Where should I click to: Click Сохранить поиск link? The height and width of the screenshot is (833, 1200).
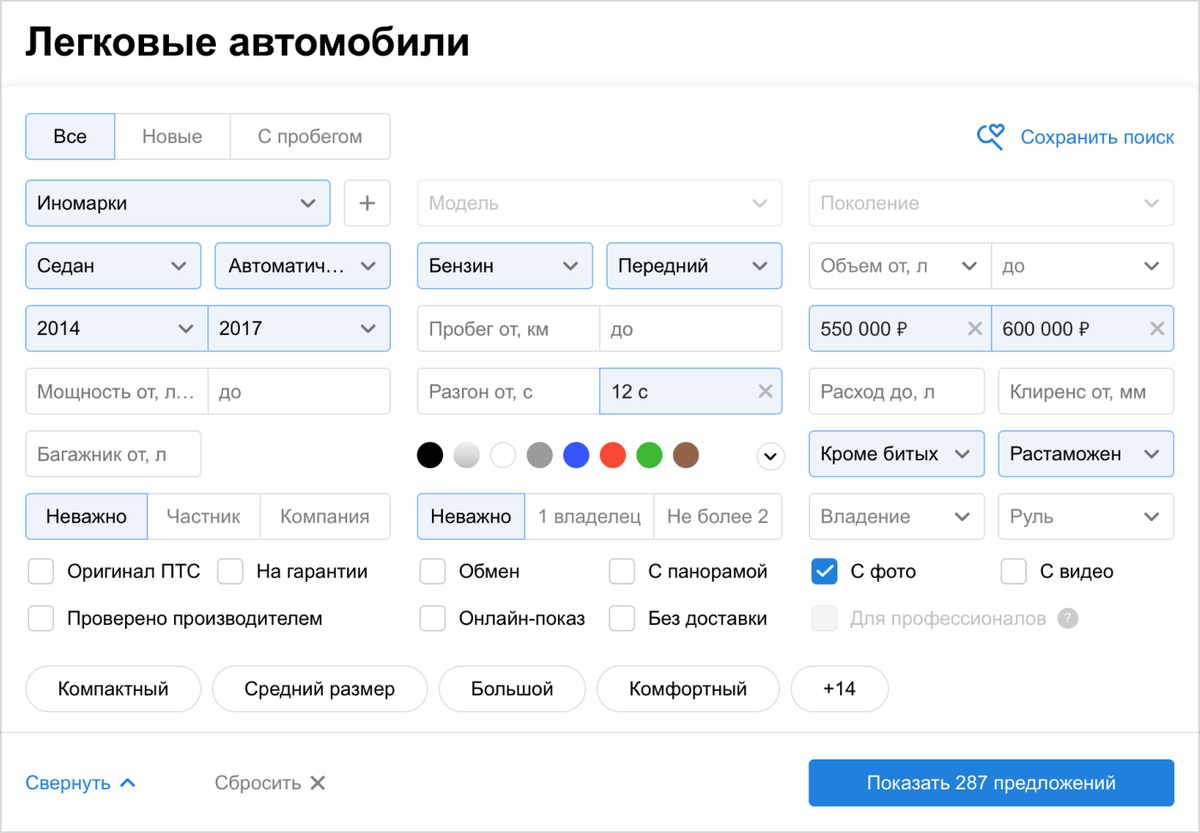(1097, 137)
